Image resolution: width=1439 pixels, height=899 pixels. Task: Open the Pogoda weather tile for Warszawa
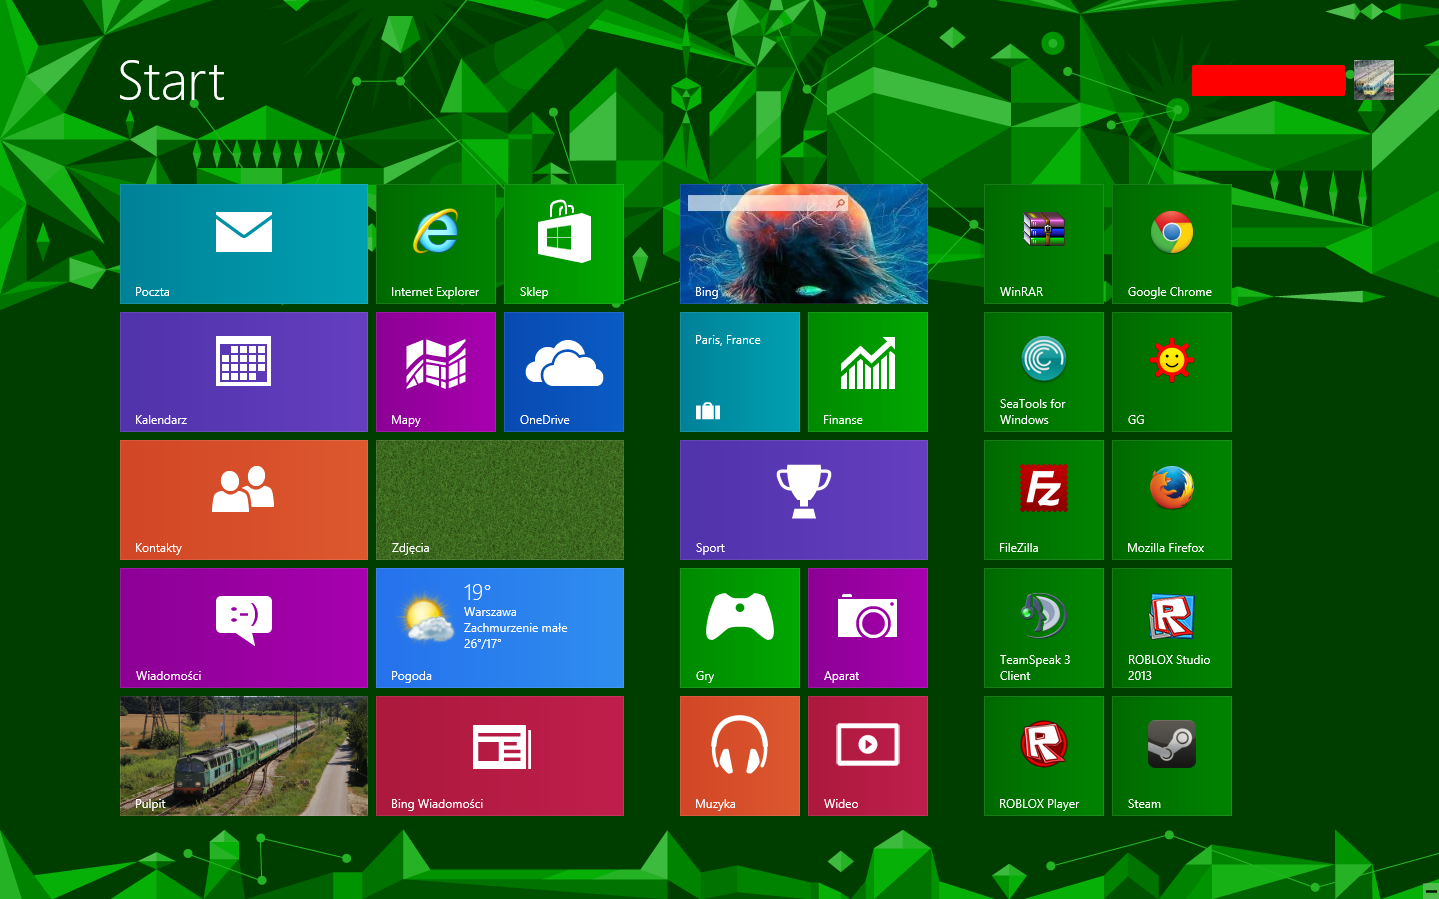pos(500,628)
